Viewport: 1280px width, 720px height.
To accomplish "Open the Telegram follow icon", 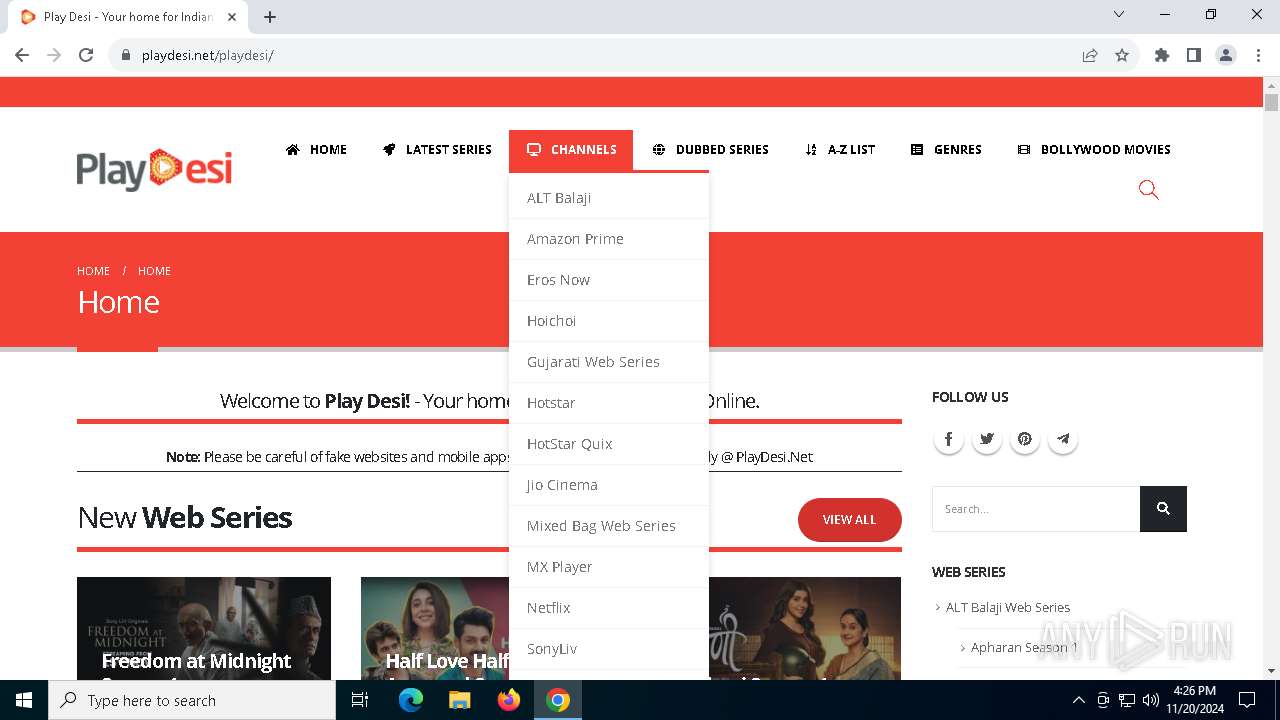I will click(1062, 439).
